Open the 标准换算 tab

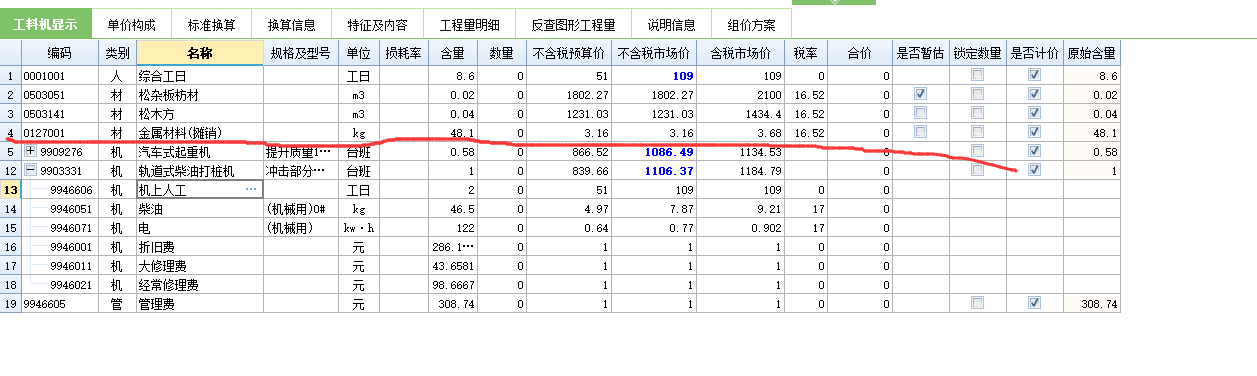tap(211, 24)
